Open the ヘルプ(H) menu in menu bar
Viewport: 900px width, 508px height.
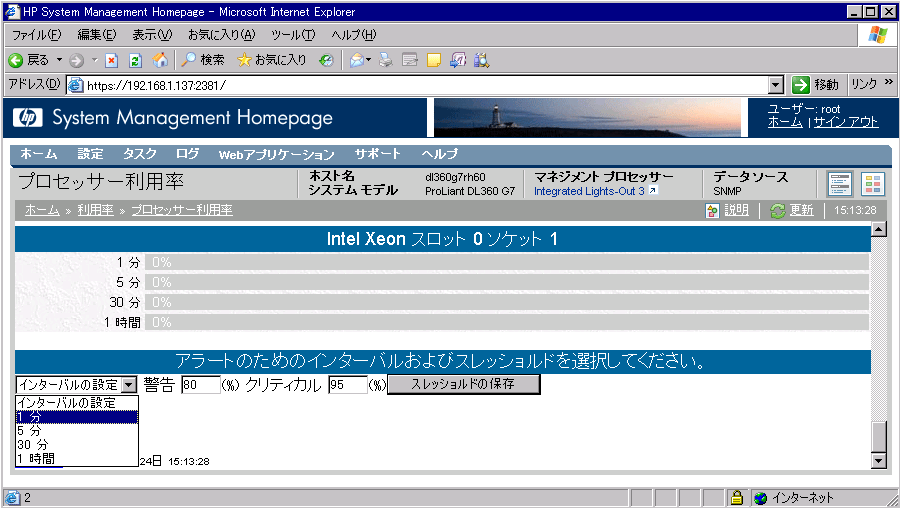354,35
